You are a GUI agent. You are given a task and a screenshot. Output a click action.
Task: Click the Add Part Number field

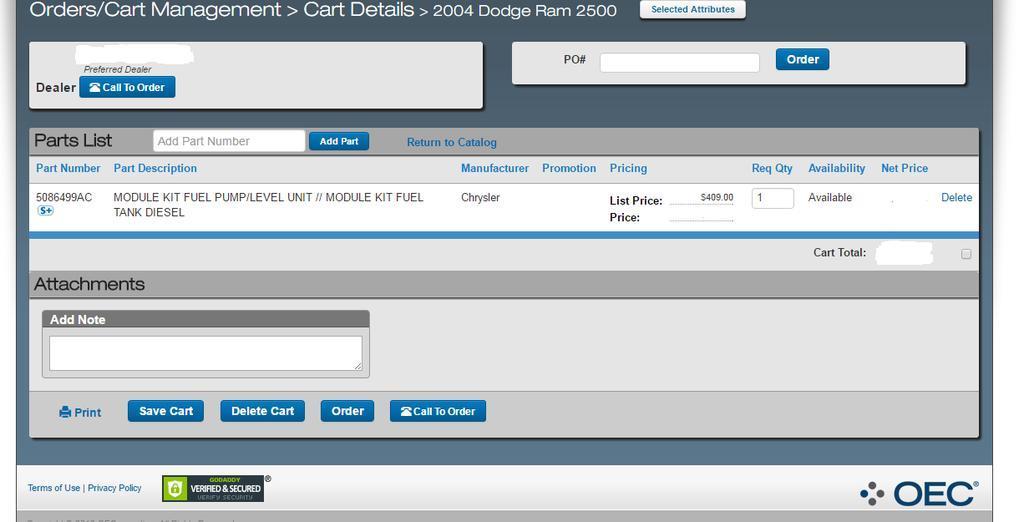pos(229,141)
